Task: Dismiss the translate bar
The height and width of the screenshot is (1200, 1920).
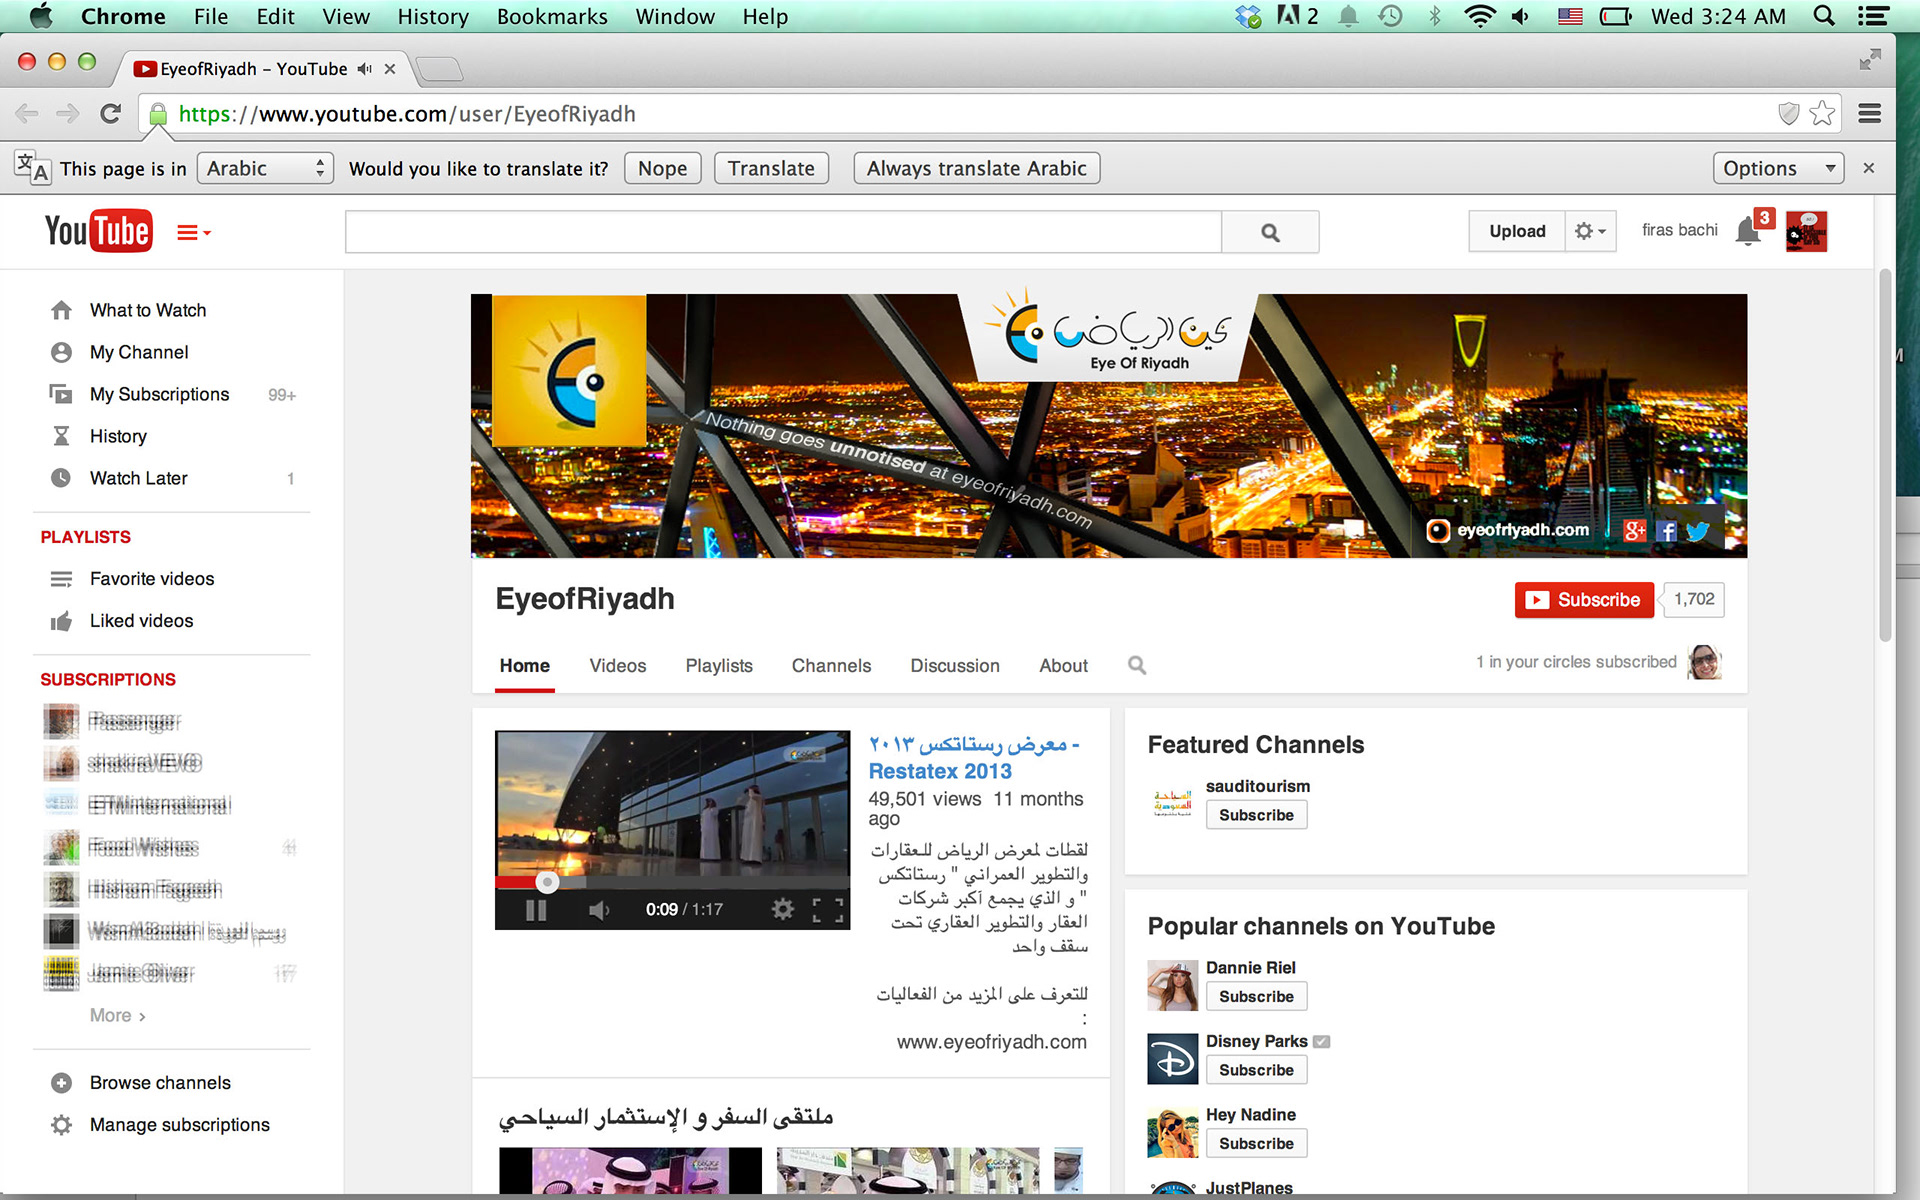Action: pyautogui.click(x=1868, y=168)
